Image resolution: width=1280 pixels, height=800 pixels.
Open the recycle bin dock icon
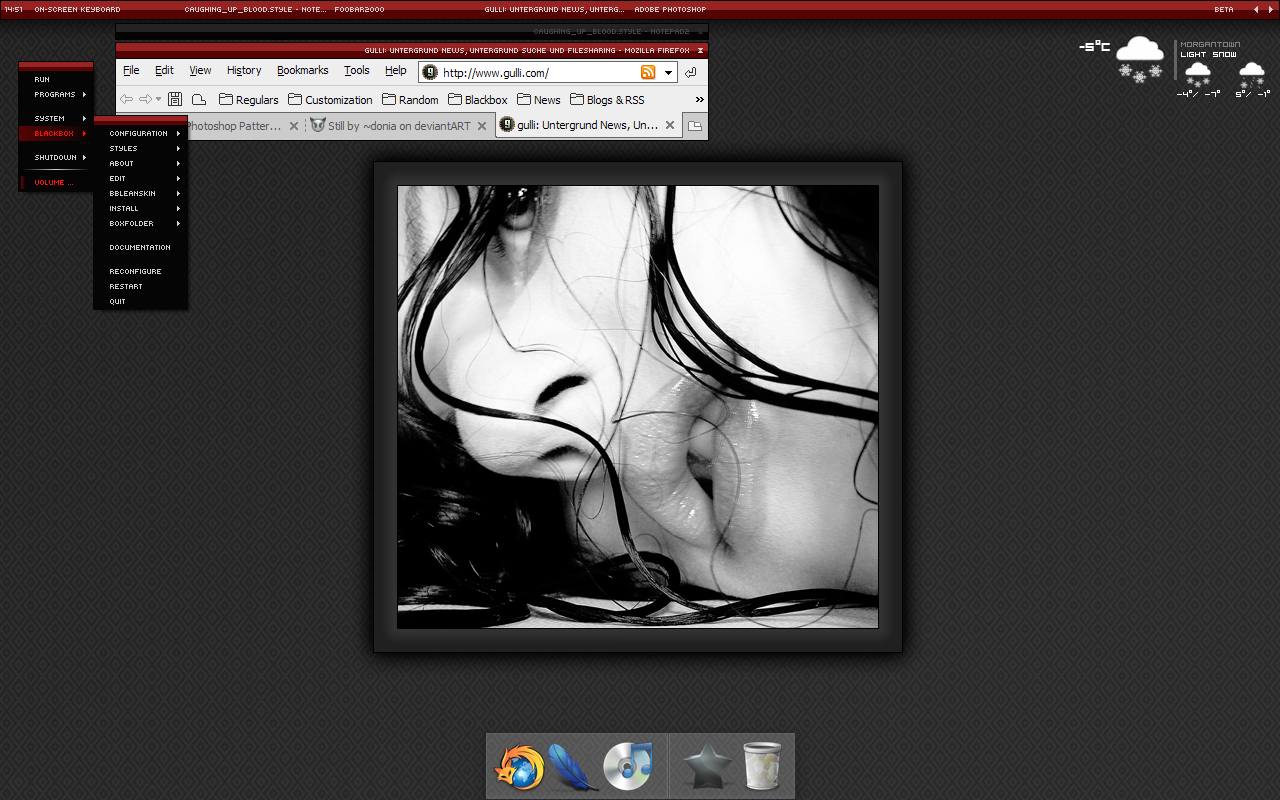click(x=762, y=766)
